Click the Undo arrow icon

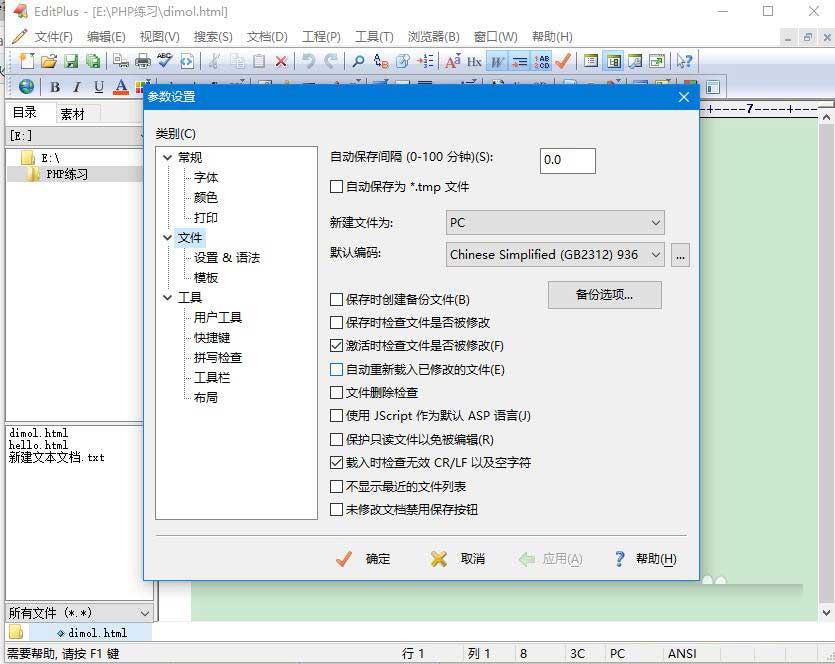coord(309,62)
